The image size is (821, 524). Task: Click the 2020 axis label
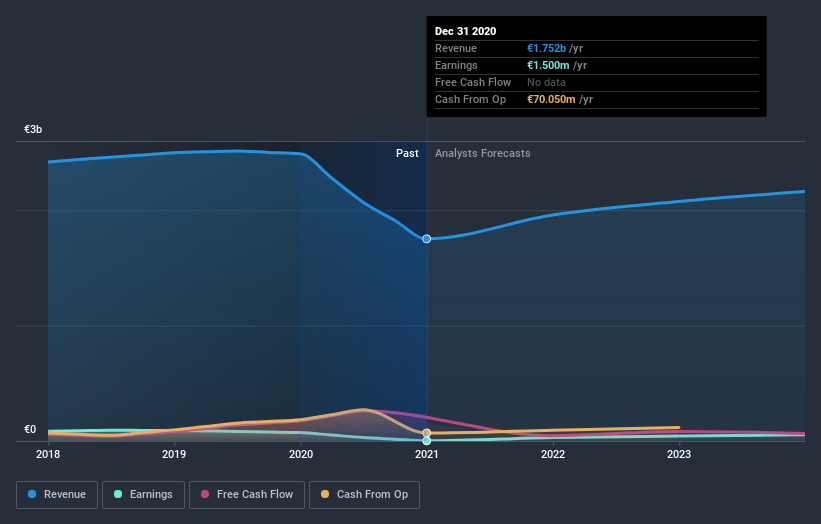(x=301, y=454)
